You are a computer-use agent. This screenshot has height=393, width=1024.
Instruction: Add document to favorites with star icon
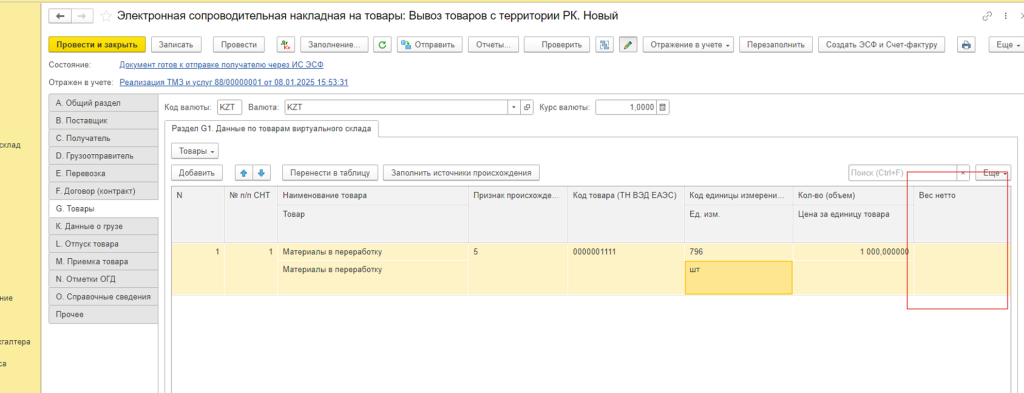click(x=106, y=16)
